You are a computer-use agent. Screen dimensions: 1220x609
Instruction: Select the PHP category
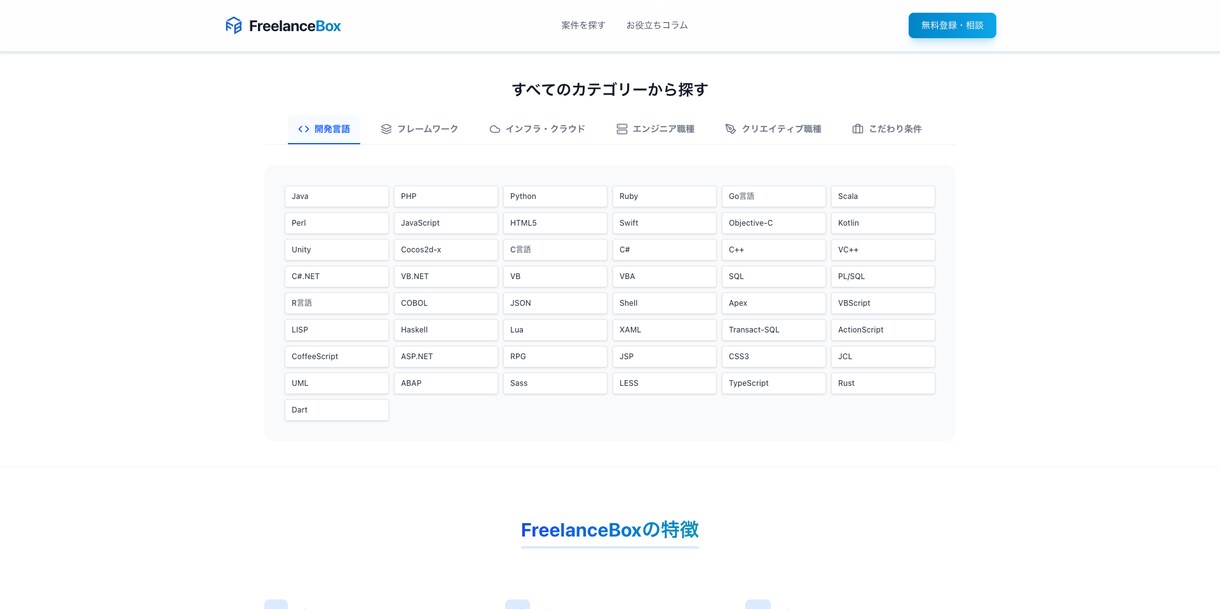click(x=446, y=197)
